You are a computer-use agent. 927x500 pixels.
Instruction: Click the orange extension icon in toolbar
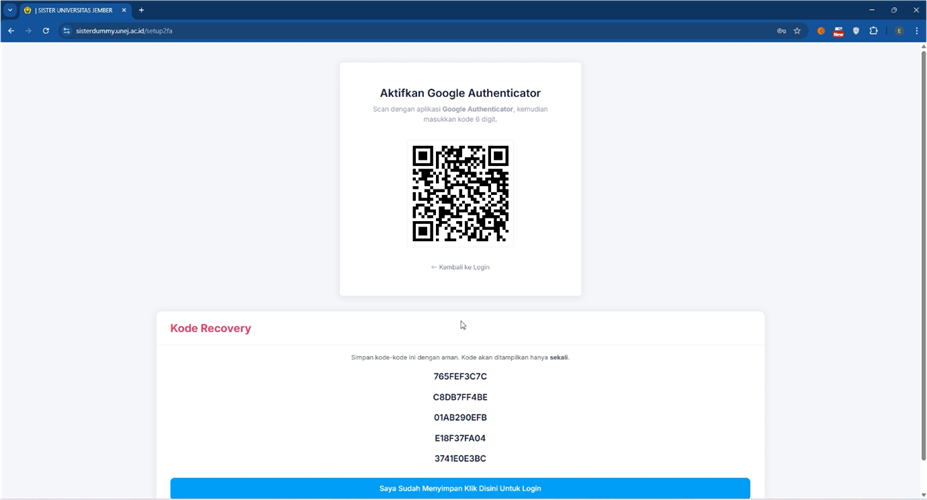tap(821, 31)
